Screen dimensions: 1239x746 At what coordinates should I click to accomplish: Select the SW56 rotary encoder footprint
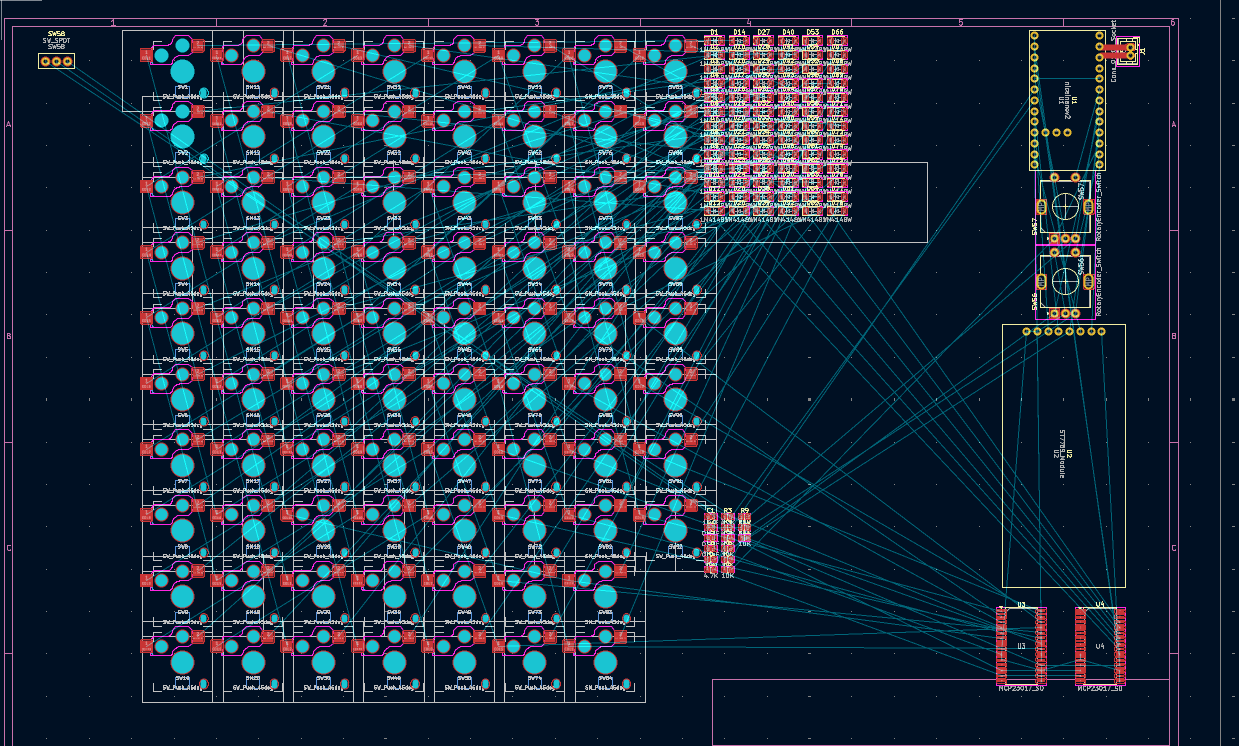(1064, 281)
